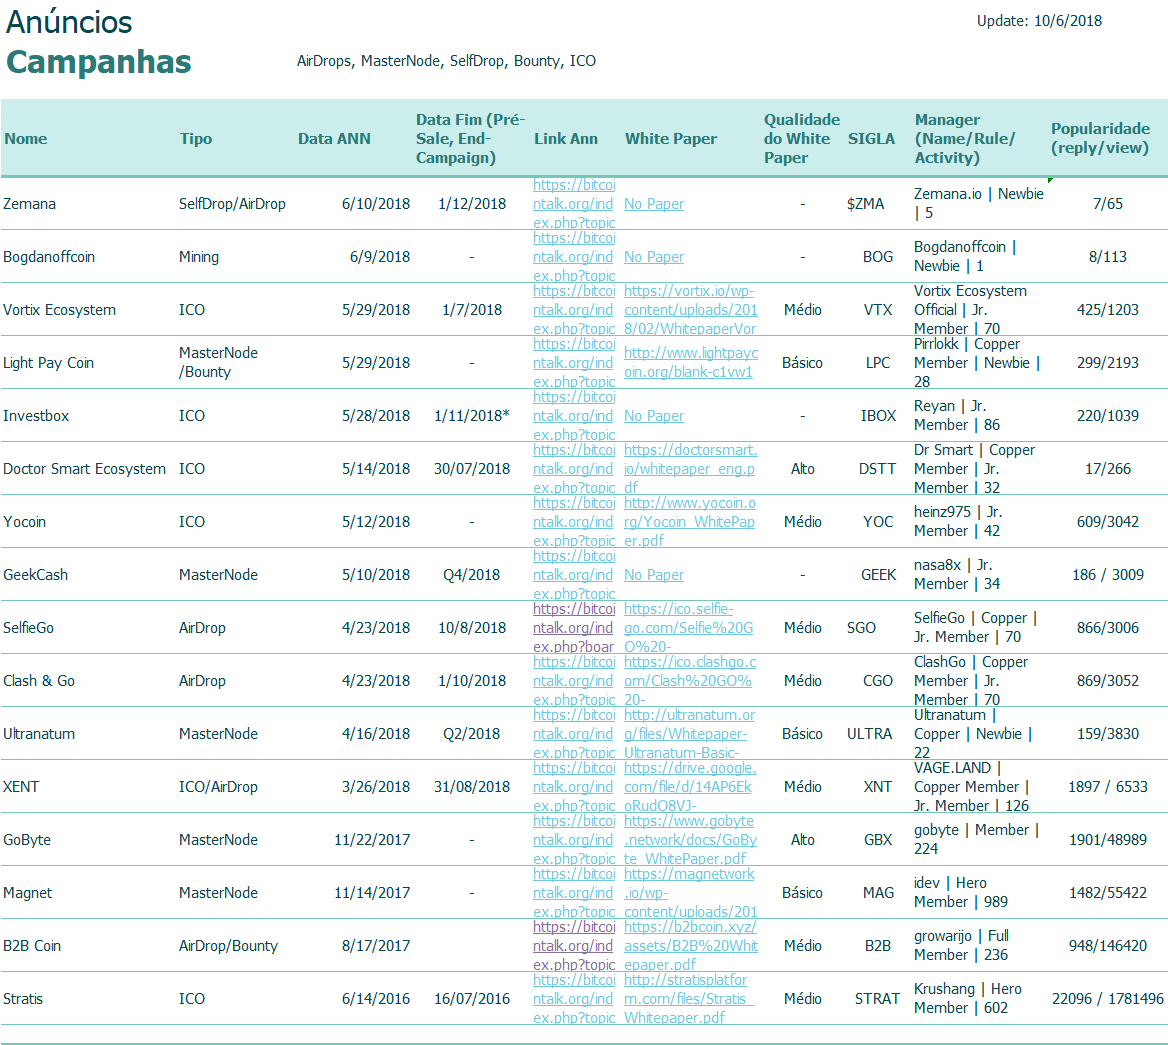Open the B2B Coin whitepaper link
This screenshot has width=1168, height=1045.
pos(691,945)
